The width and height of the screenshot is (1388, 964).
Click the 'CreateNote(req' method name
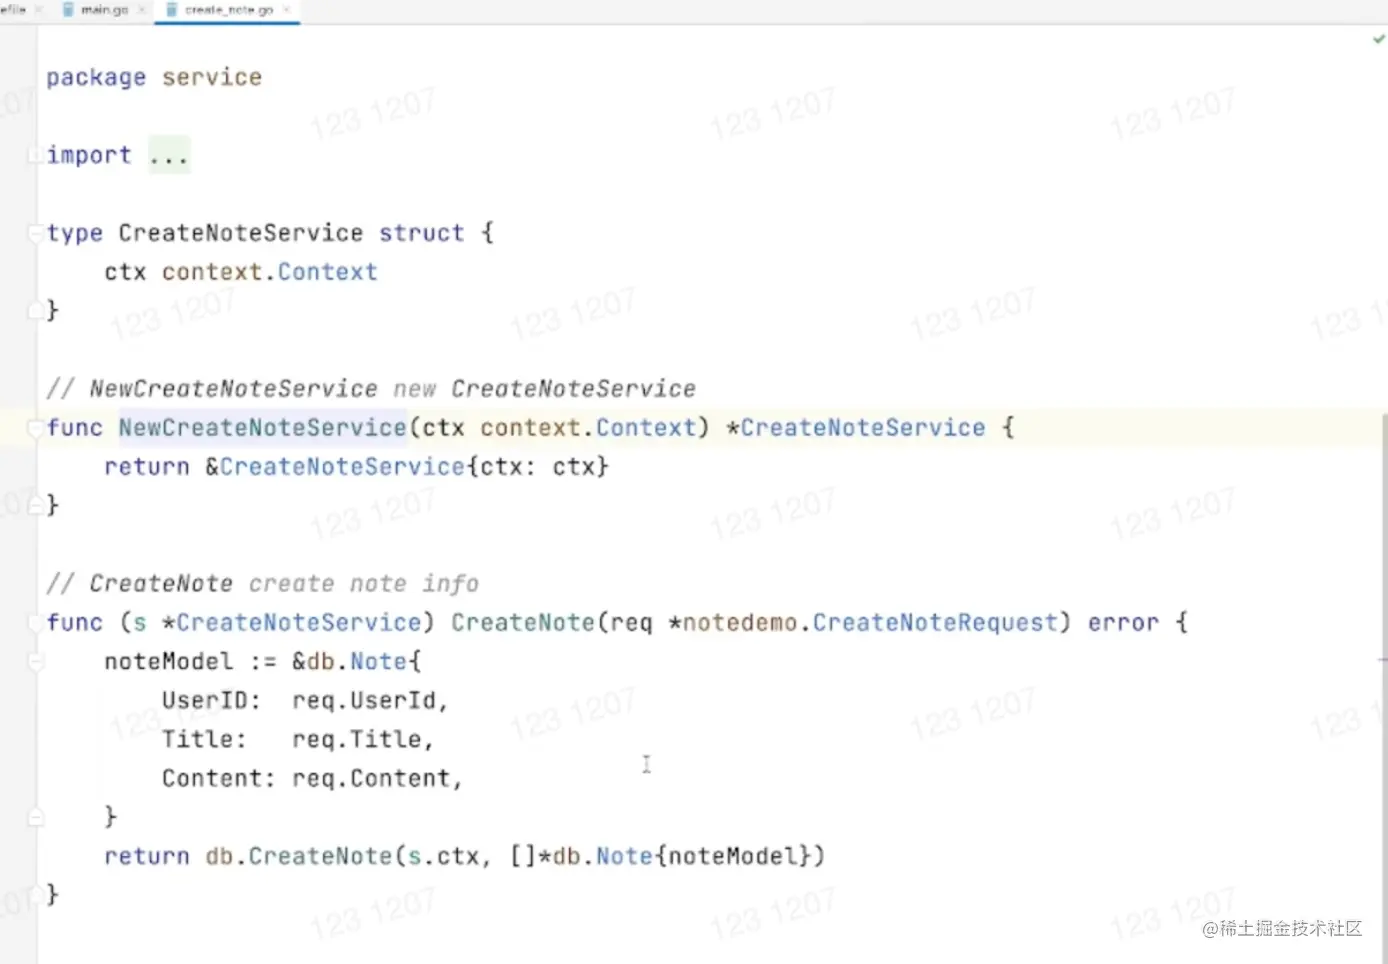click(x=523, y=623)
